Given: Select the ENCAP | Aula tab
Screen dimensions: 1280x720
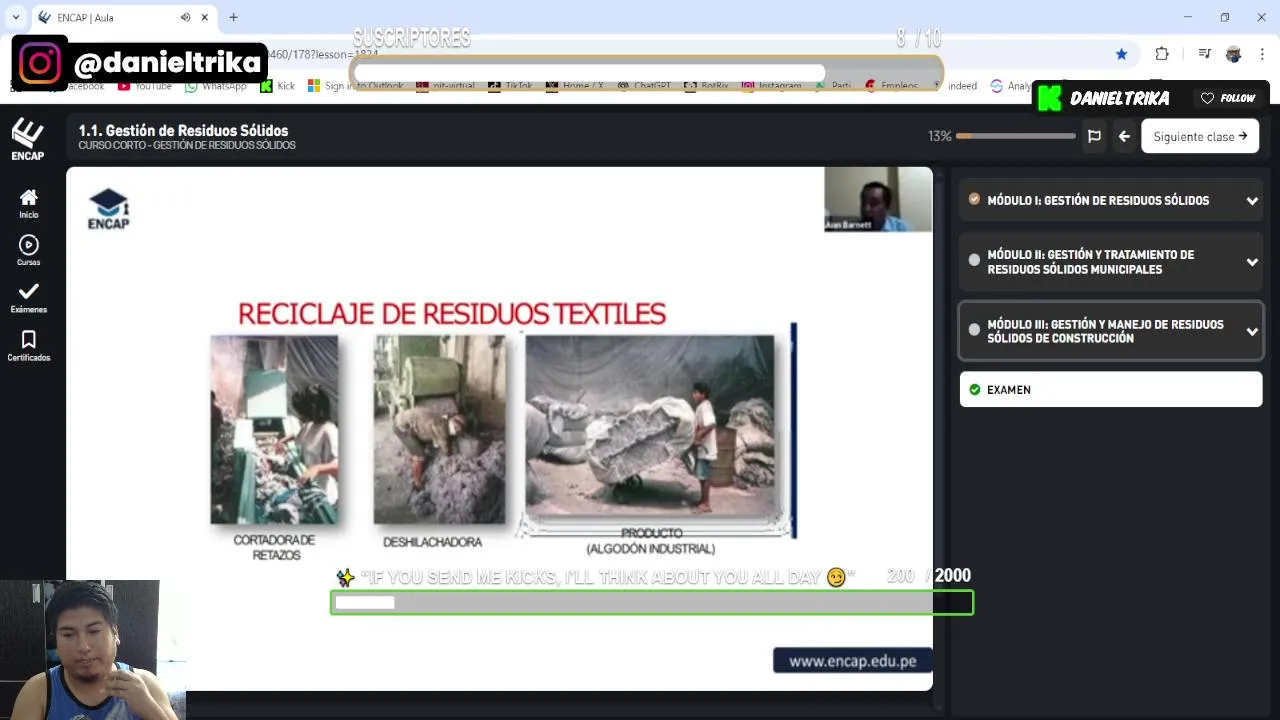Looking at the screenshot, I should (x=124, y=17).
